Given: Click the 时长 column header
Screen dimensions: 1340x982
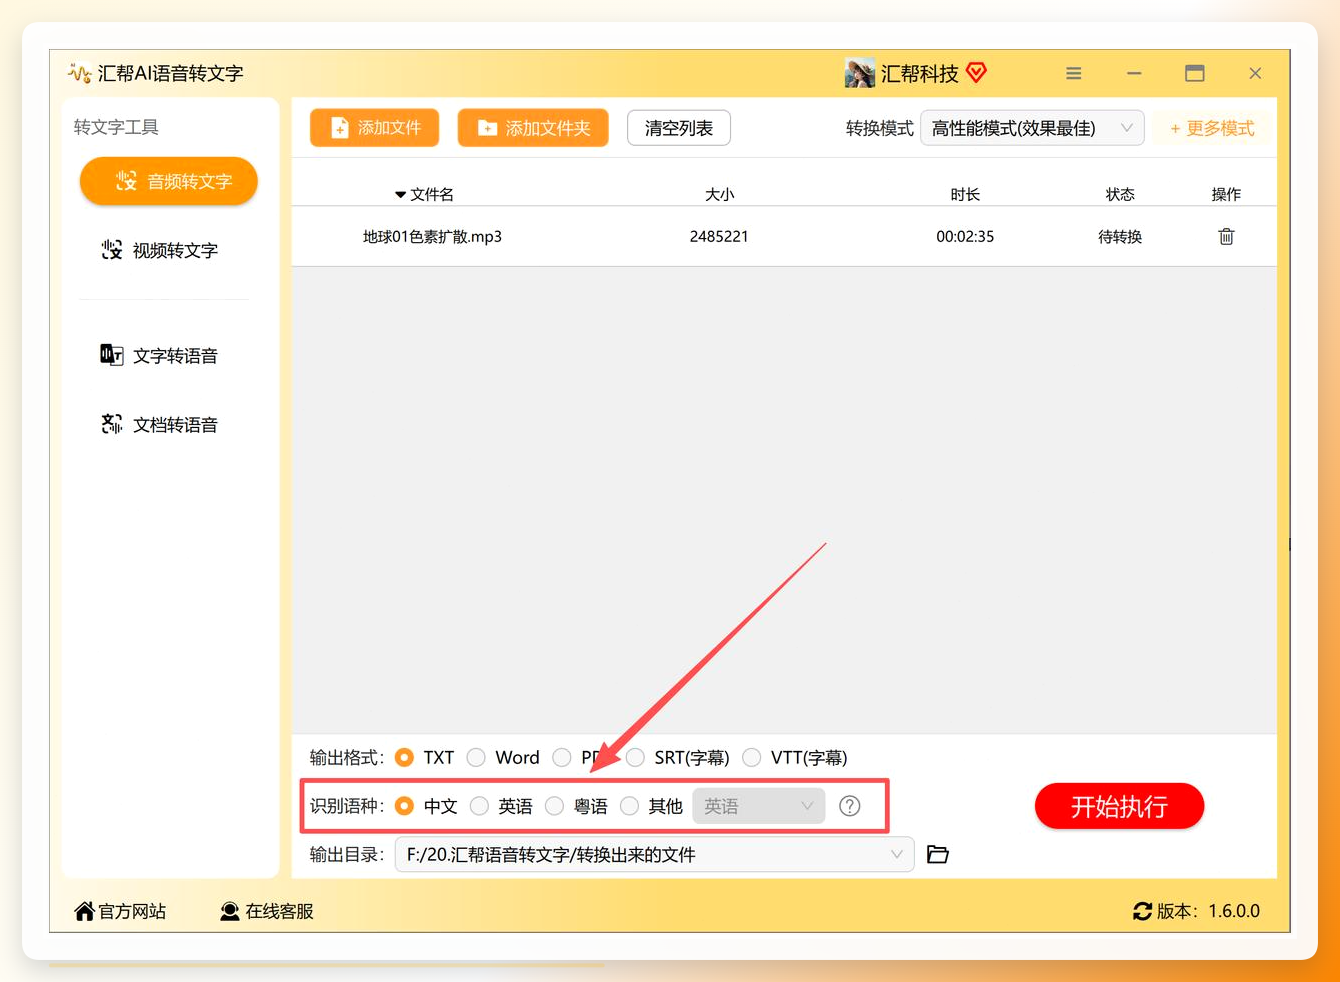Looking at the screenshot, I should pyautogui.click(x=965, y=194).
